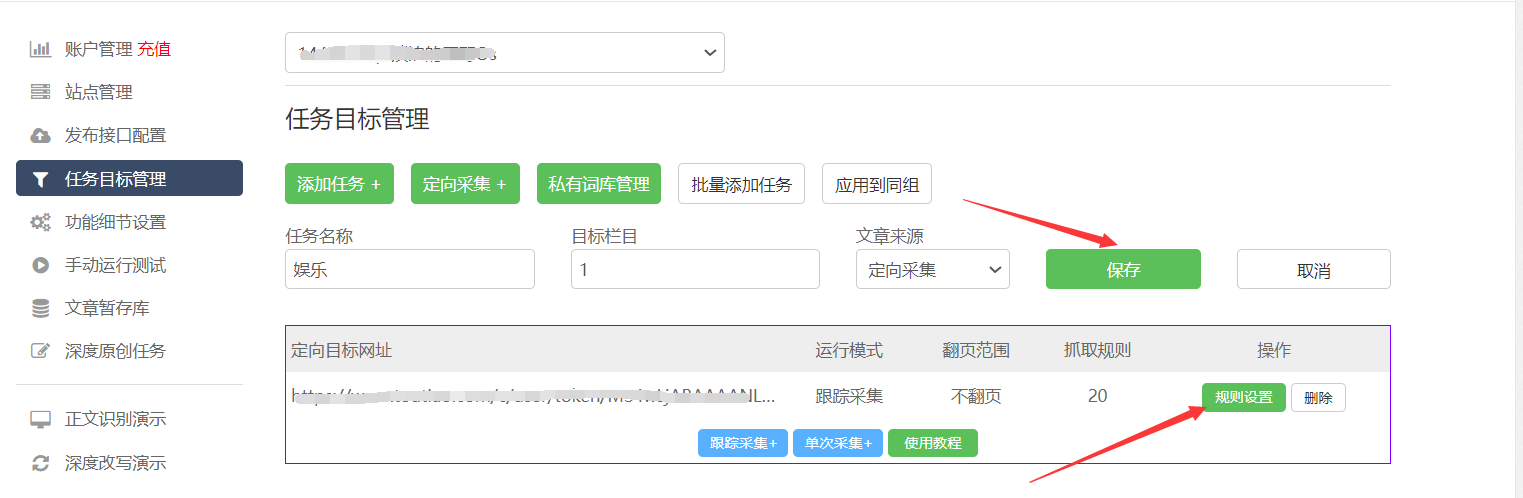Click 规则设置 in the task row
This screenshot has height=498, width=1523.
point(1243,397)
